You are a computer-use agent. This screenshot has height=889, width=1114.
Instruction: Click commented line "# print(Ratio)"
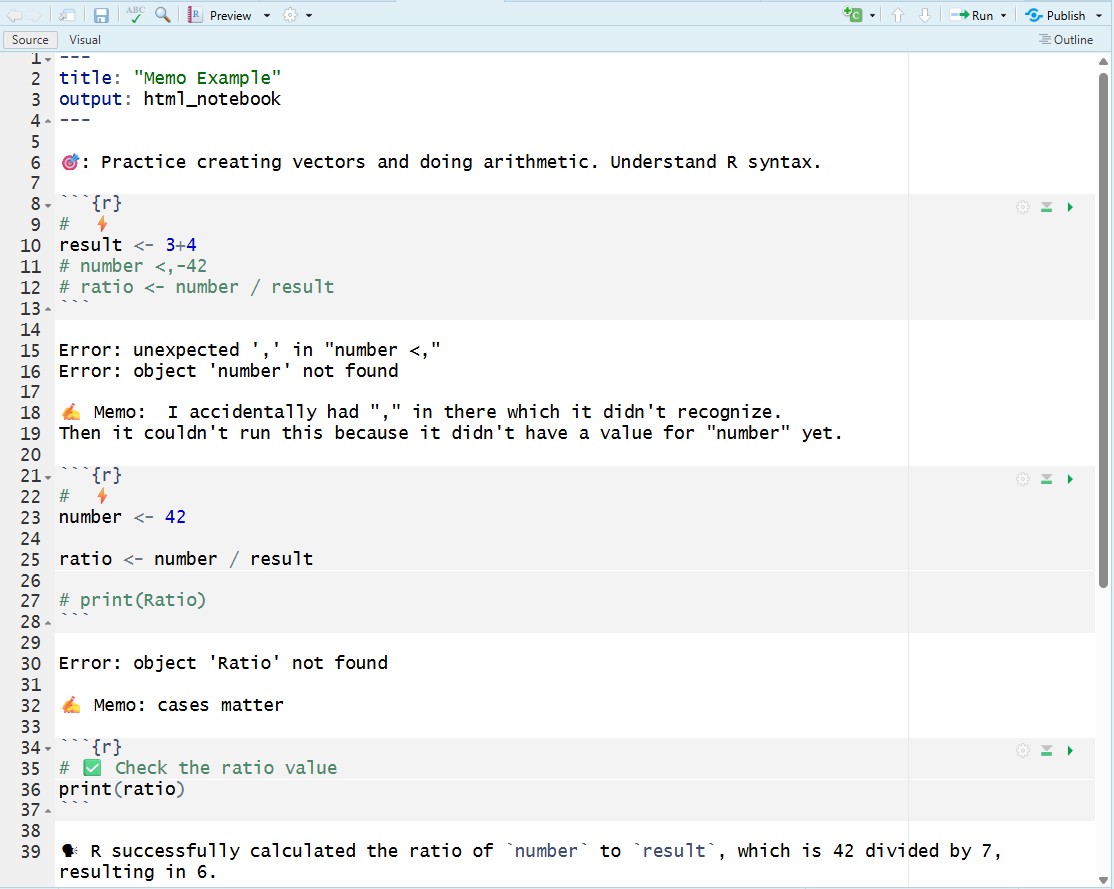point(133,600)
